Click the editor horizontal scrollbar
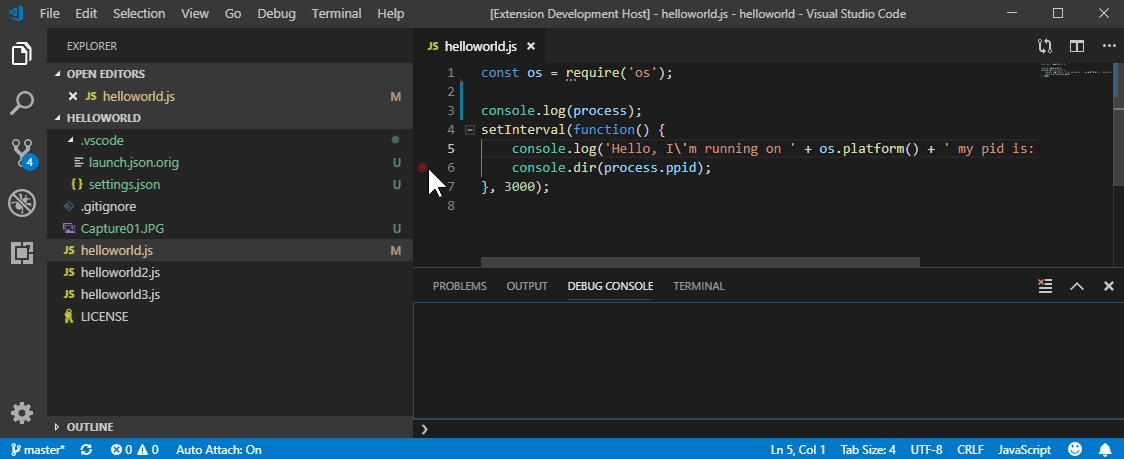This screenshot has height=459, width=1124. point(700,263)
